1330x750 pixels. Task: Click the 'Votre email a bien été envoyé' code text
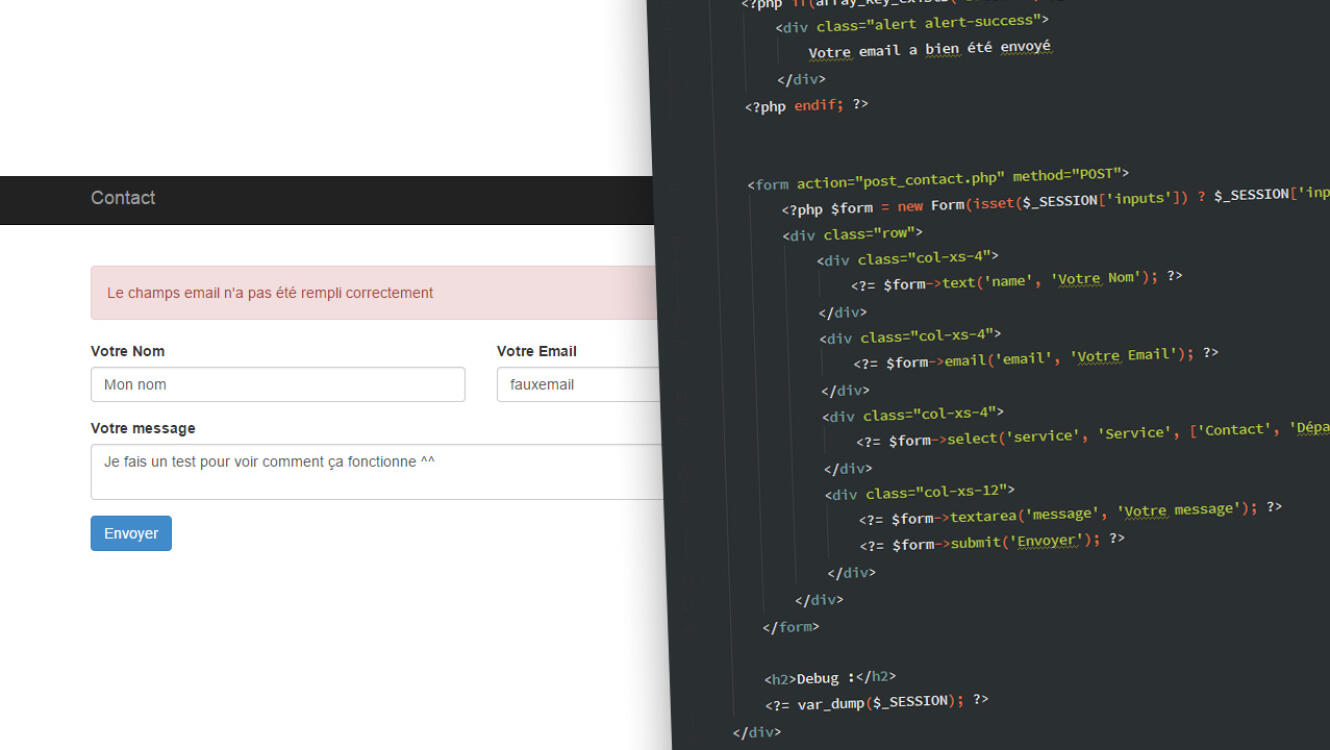pyautogui.click(x=930, y=49)
